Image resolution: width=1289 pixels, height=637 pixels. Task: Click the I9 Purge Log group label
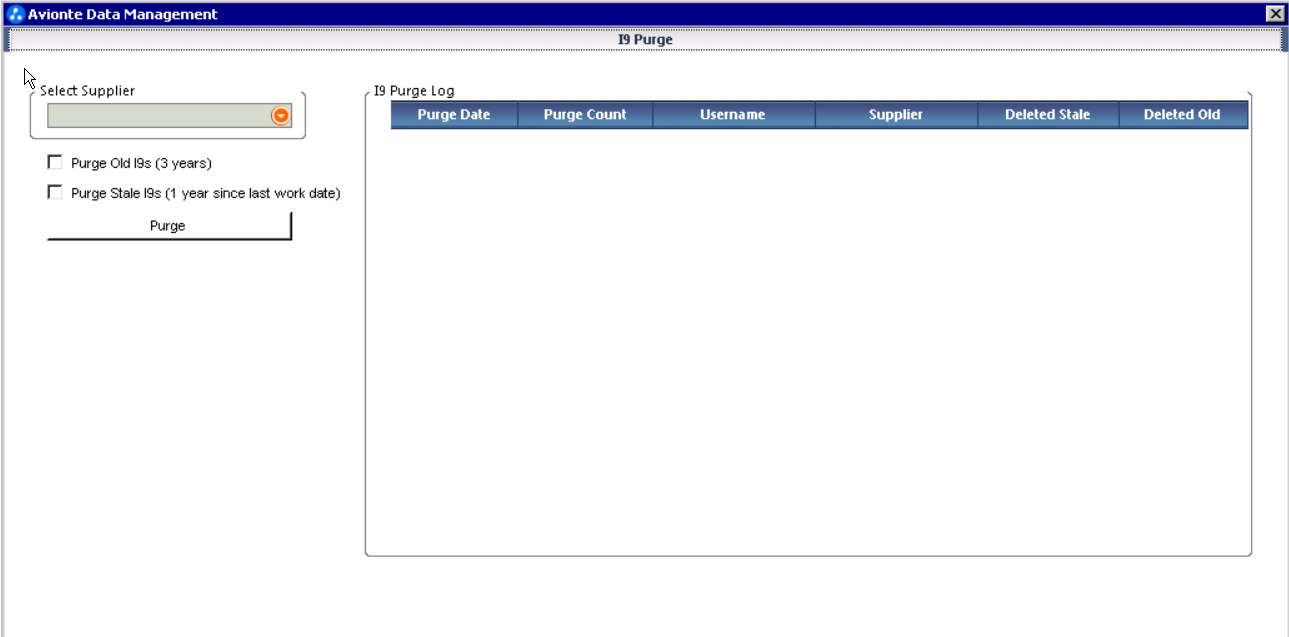click(414, 91)
